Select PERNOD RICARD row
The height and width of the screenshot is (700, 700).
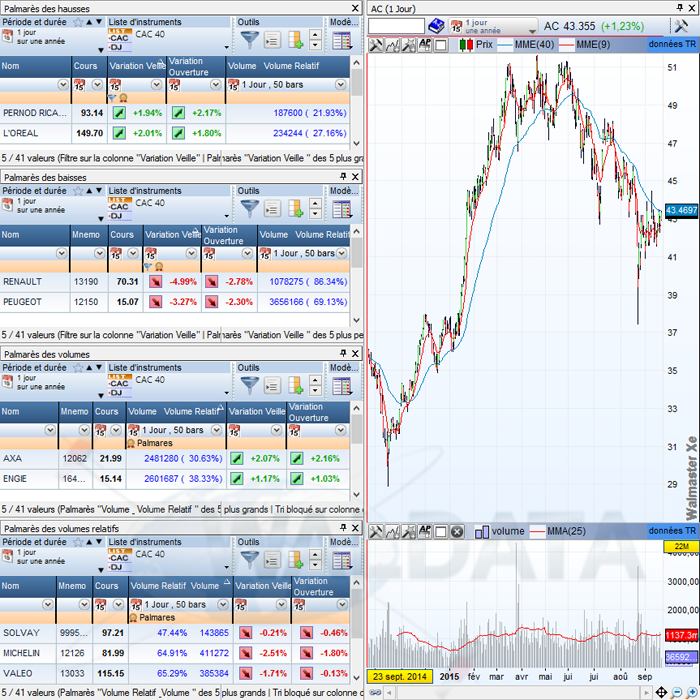coord(175,113)
